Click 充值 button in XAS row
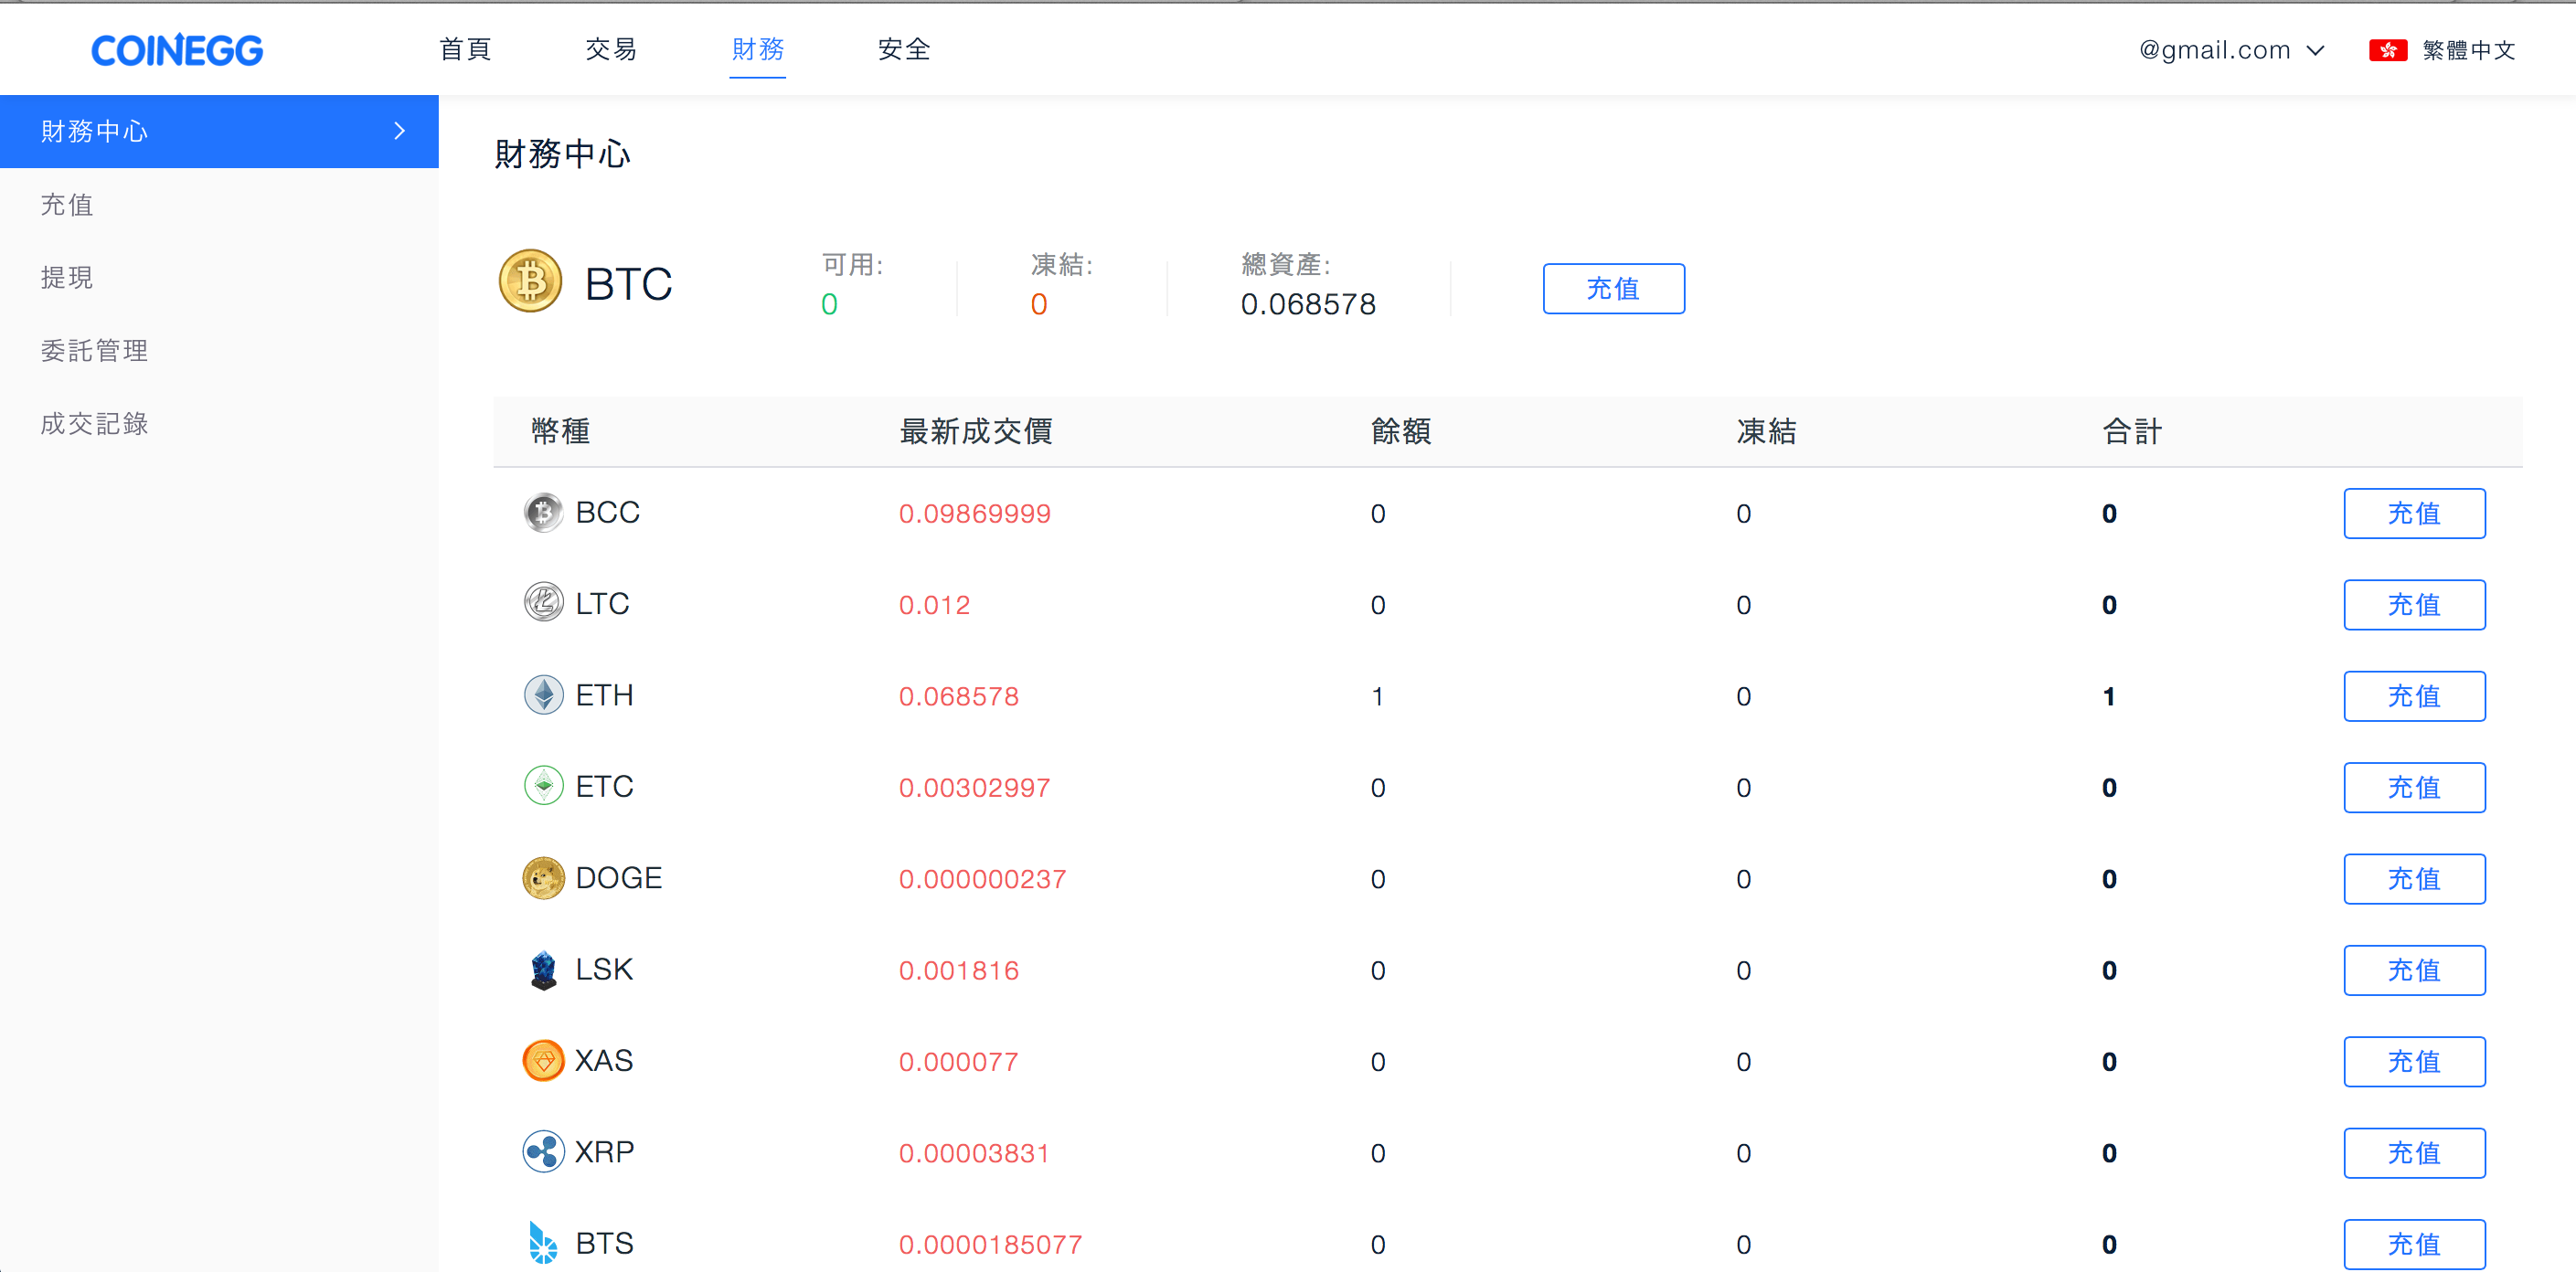The height and width of the screenshot is (1272, 2576). tap(2414, 1061)
